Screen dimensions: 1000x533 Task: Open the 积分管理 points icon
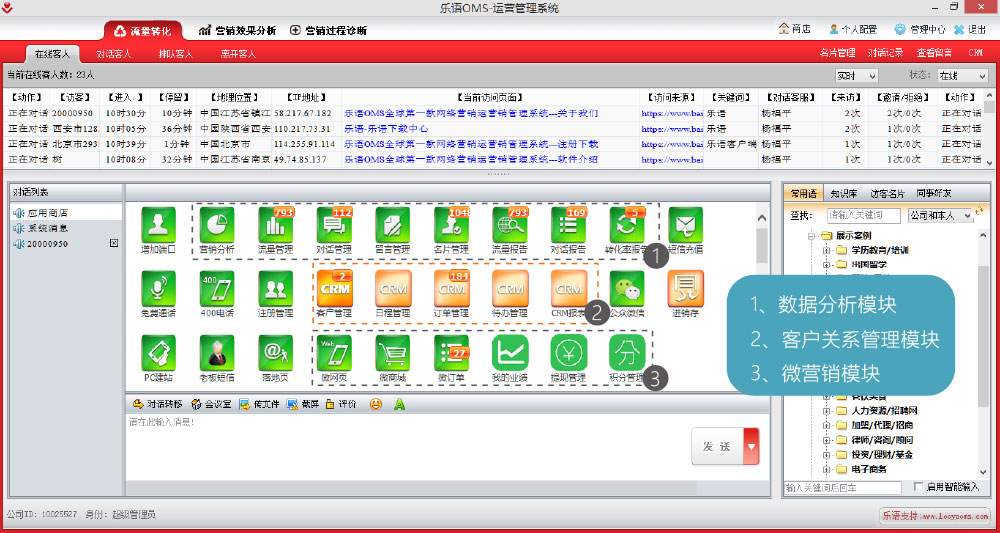tap(627, 354)
